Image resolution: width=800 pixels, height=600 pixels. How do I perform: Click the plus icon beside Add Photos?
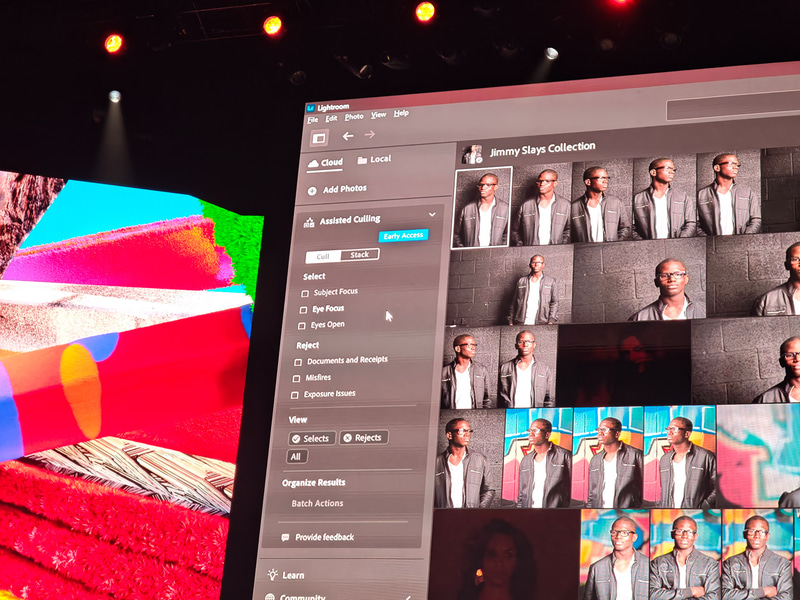(312, 191)
